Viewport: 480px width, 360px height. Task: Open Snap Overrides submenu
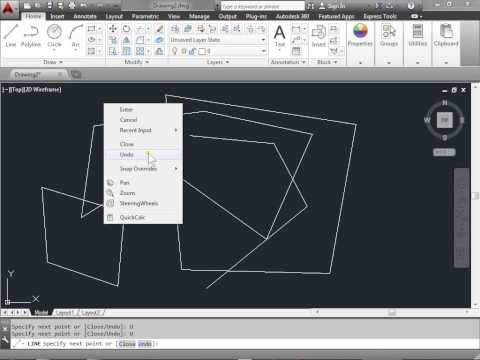tap(143, 169)
